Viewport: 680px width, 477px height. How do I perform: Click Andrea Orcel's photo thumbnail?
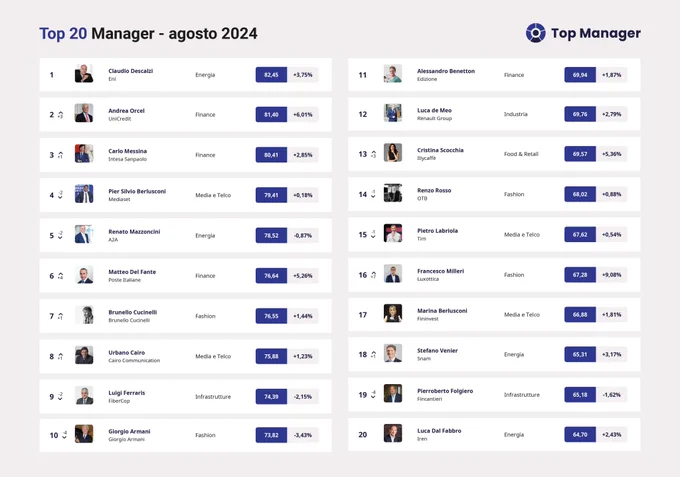[84, 113]
